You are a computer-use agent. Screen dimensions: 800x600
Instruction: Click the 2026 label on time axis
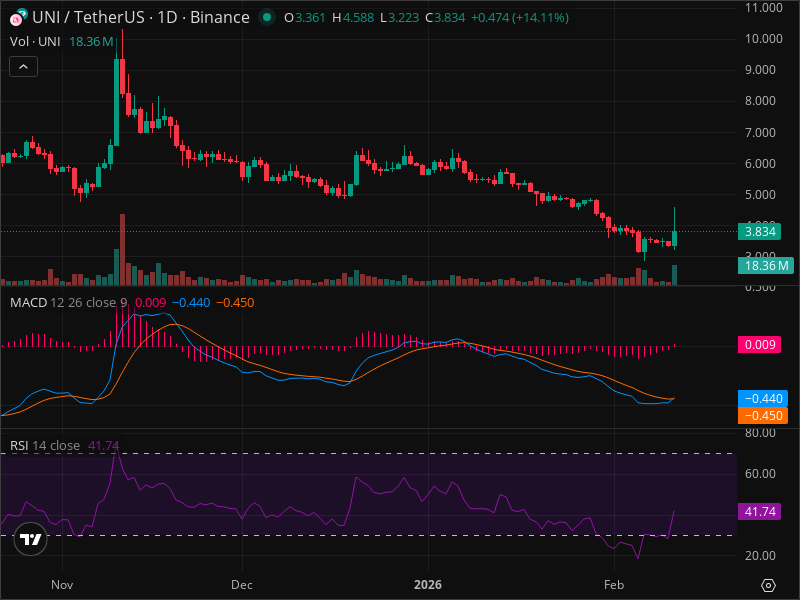click(x=428, y=585)
